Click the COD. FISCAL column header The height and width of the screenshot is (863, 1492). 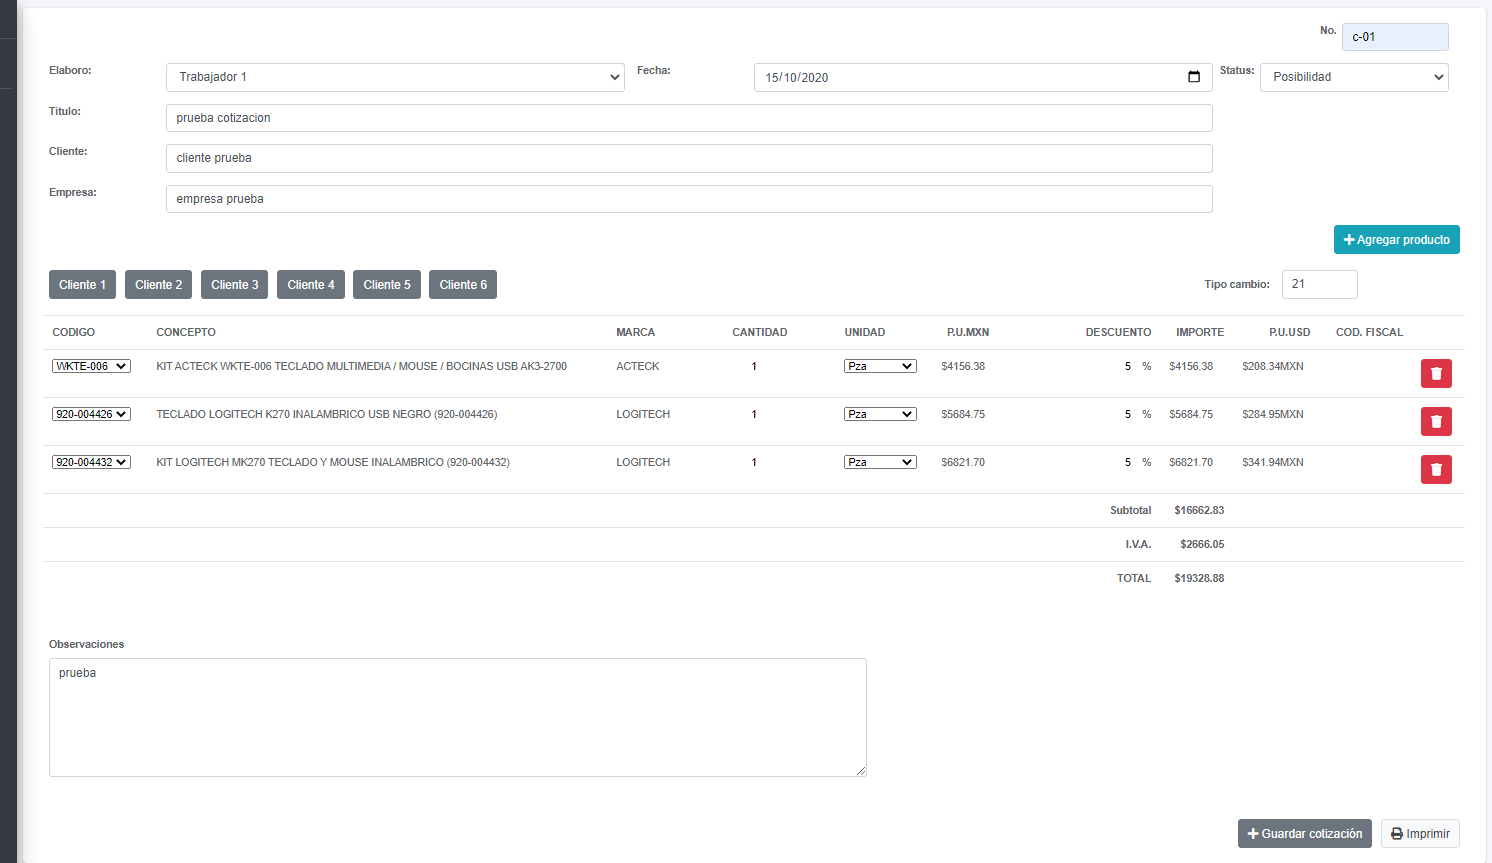[x=1369, y=332]
